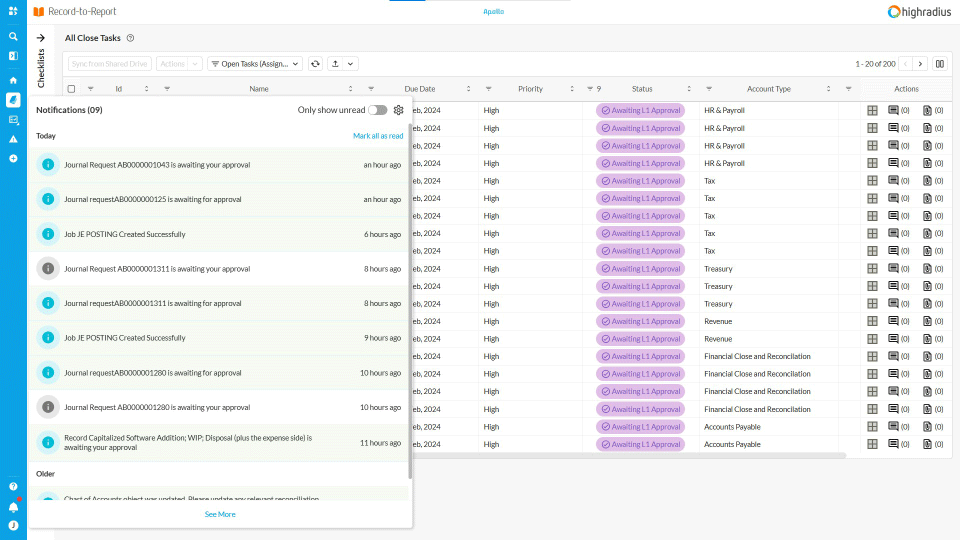Open attachments icon in first HR & Payroll row
This screenshot has height=540, width=960.
927,111
